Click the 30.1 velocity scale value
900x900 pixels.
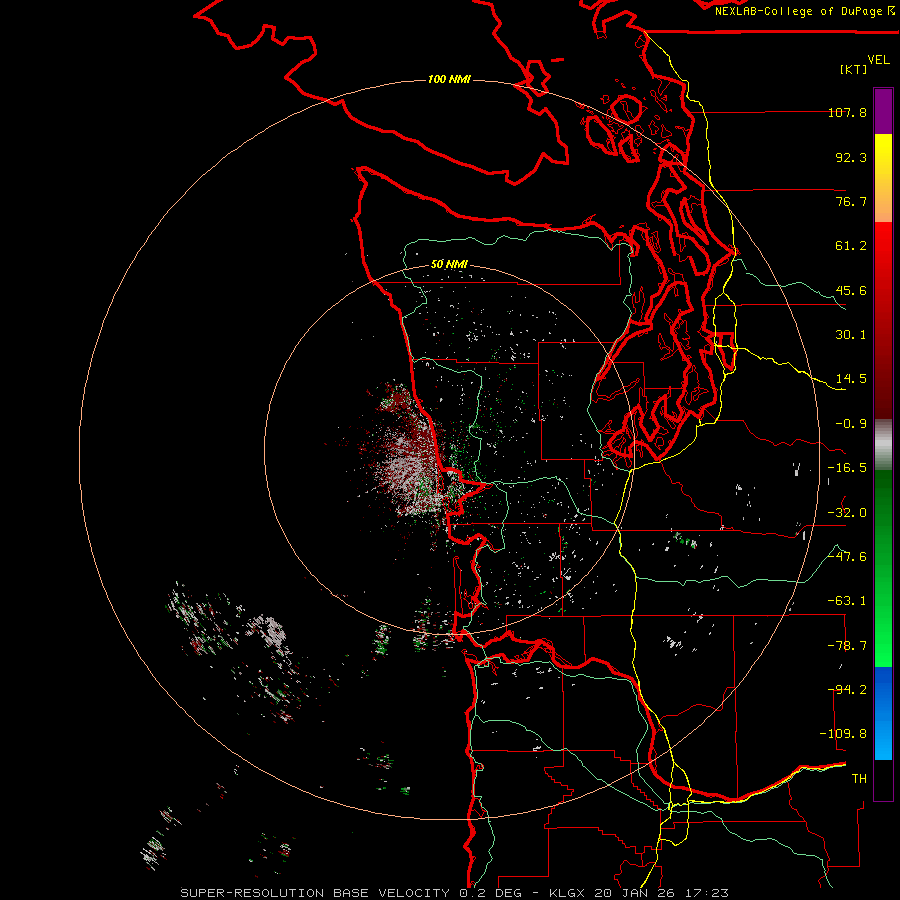click(851, 335)
